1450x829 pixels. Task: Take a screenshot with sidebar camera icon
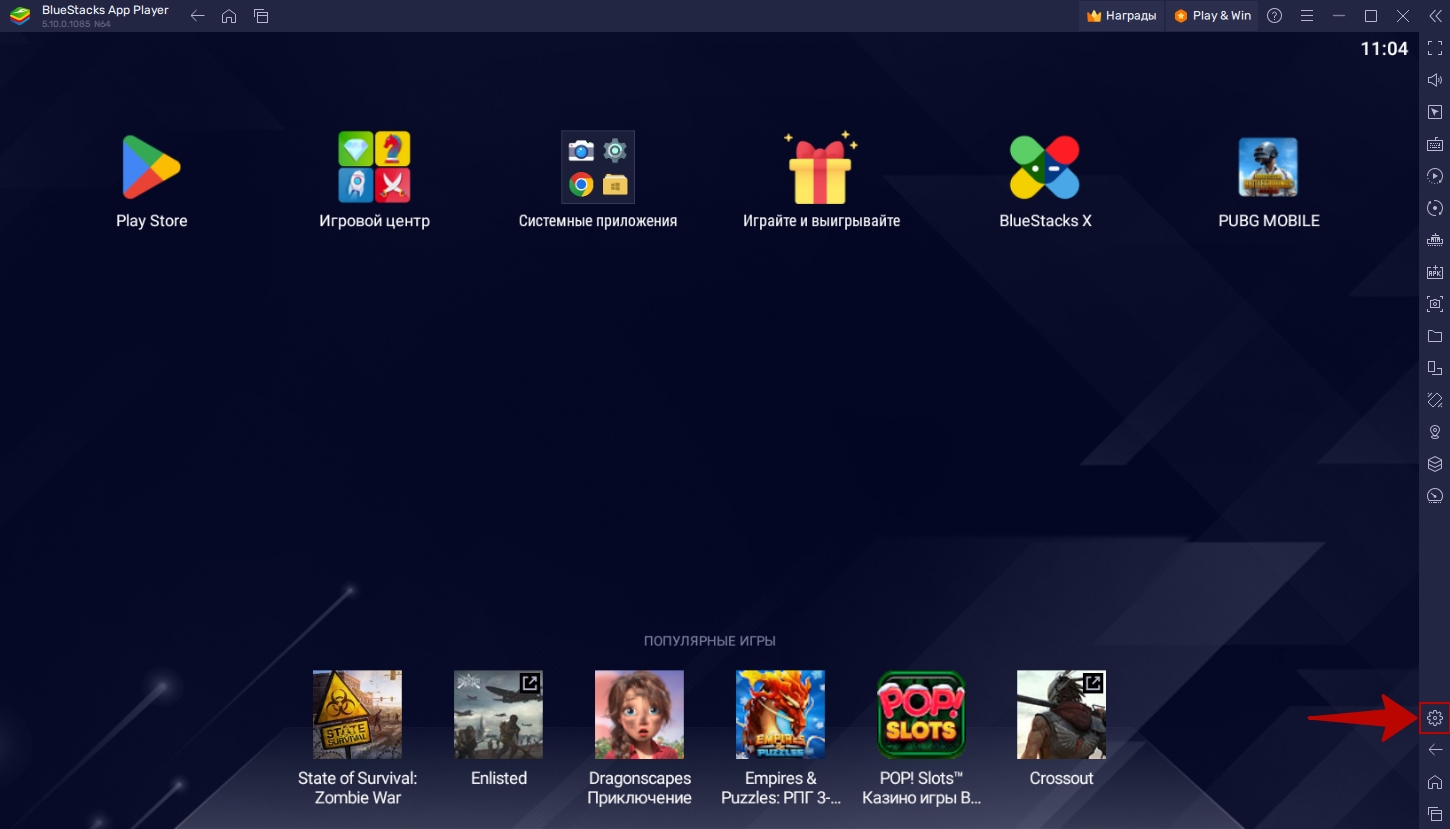1435,304
